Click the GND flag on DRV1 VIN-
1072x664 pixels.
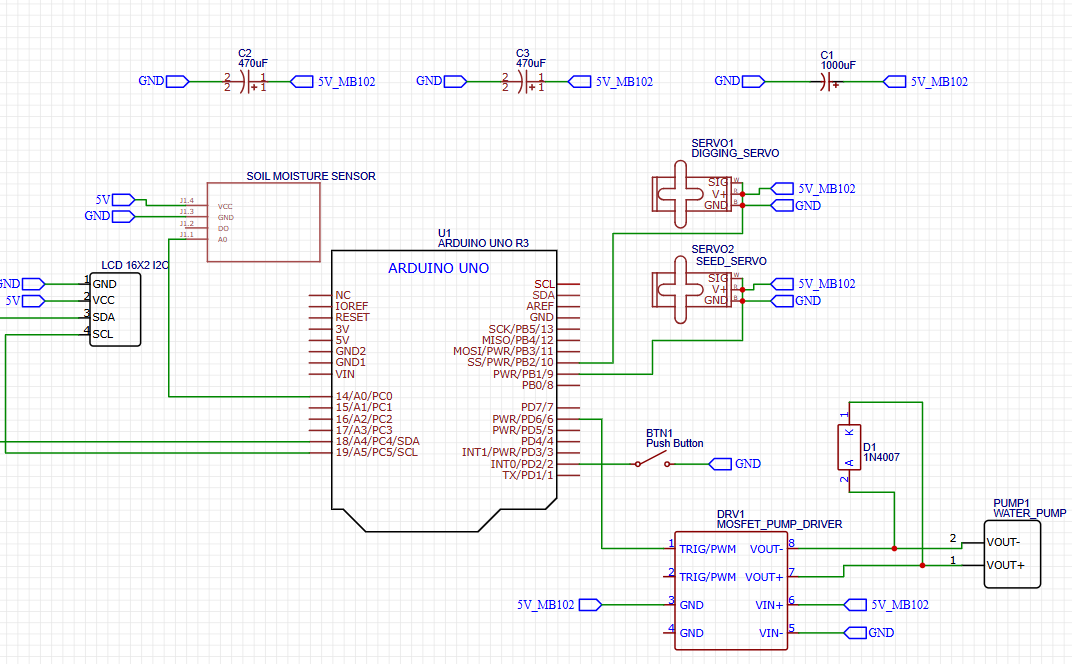pos(855,633)
